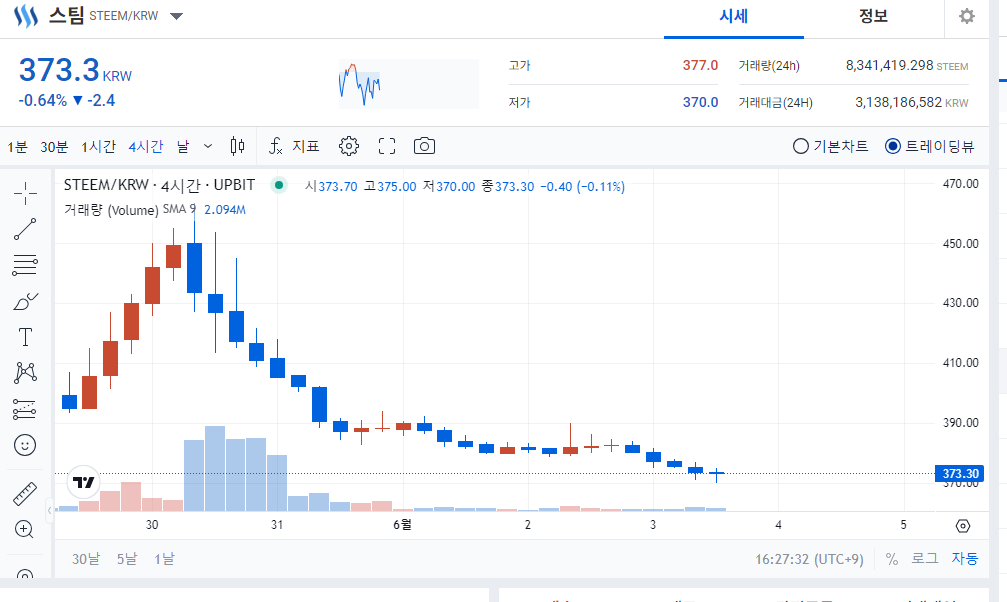
Task: Click the 6월 date label on time axis
Action: tap(402, 525)
